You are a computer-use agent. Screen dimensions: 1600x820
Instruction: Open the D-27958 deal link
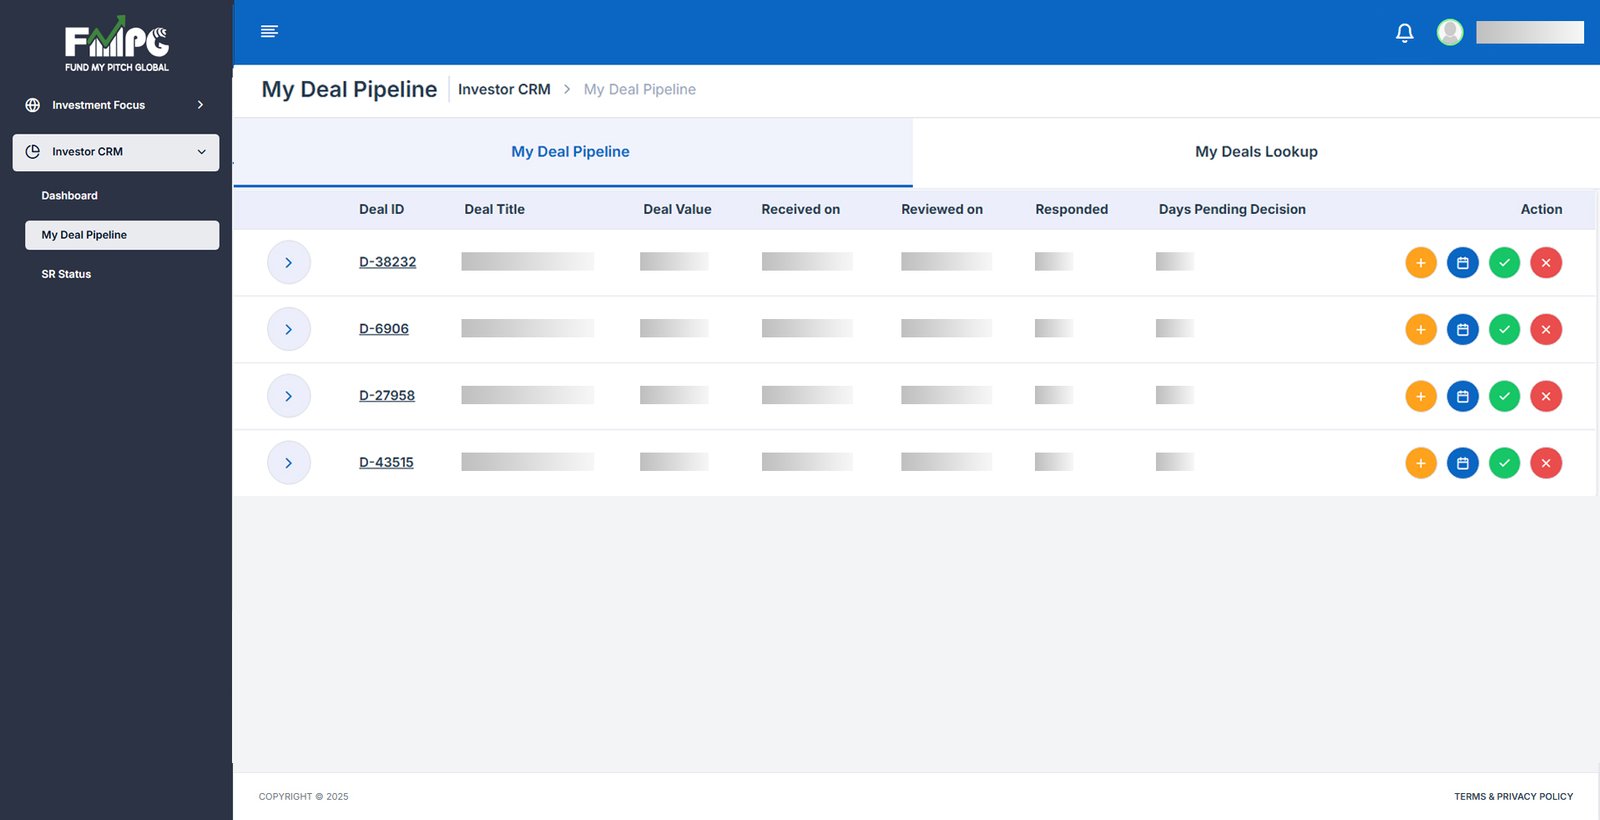(x=387, y=396)
